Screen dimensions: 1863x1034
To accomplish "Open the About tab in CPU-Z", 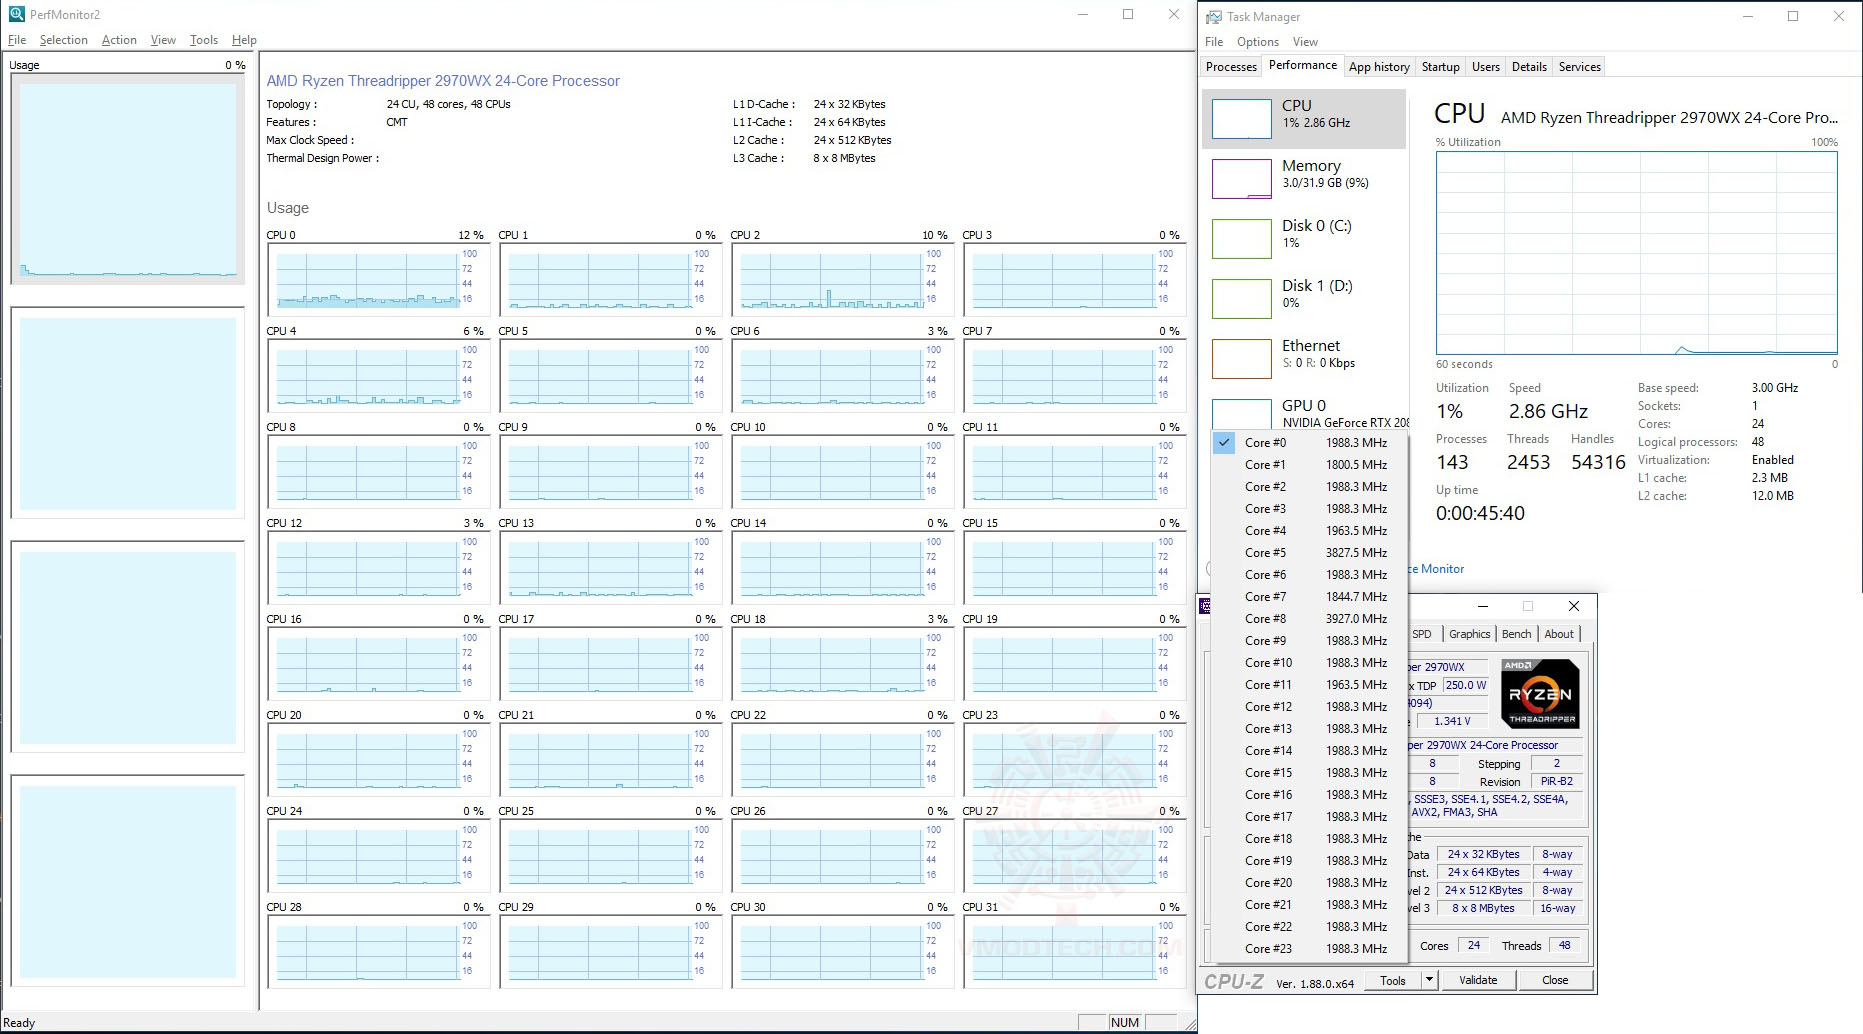I will pos(1559,634).
